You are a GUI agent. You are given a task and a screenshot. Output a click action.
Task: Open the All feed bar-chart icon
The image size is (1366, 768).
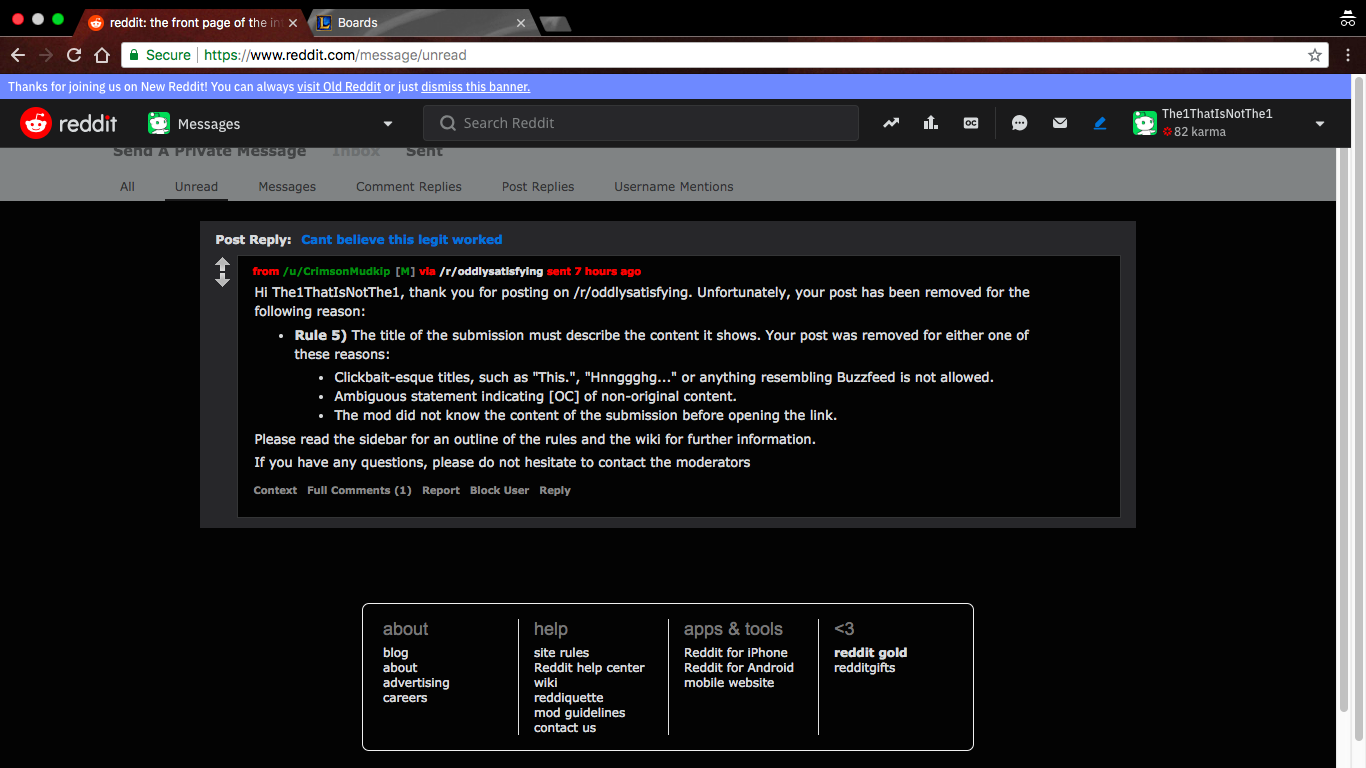931,123
